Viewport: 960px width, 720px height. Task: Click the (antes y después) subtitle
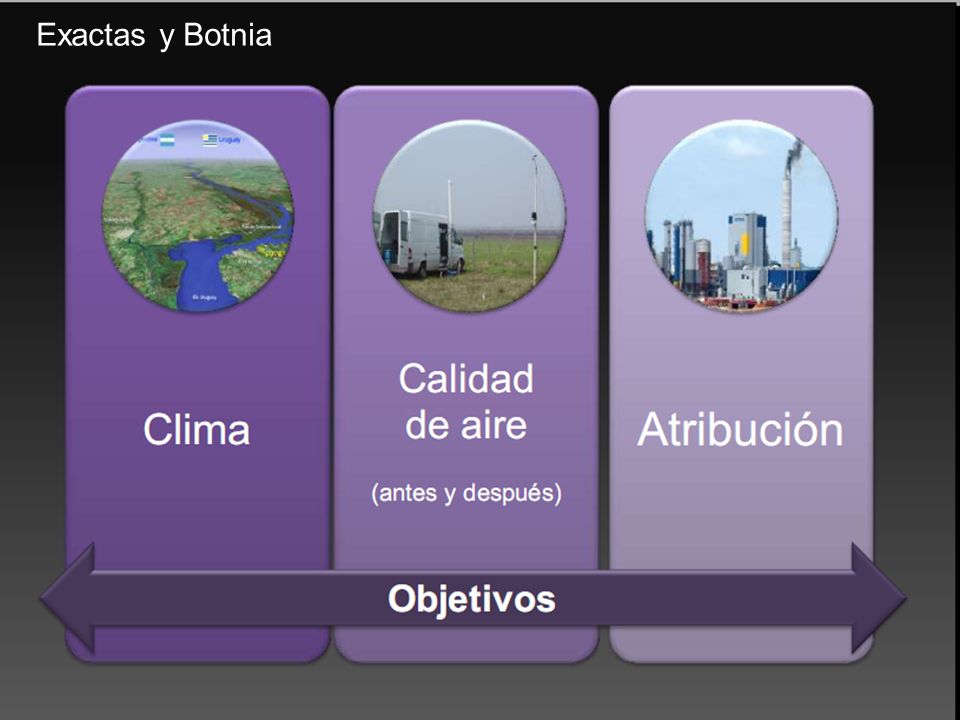(466, 493)
